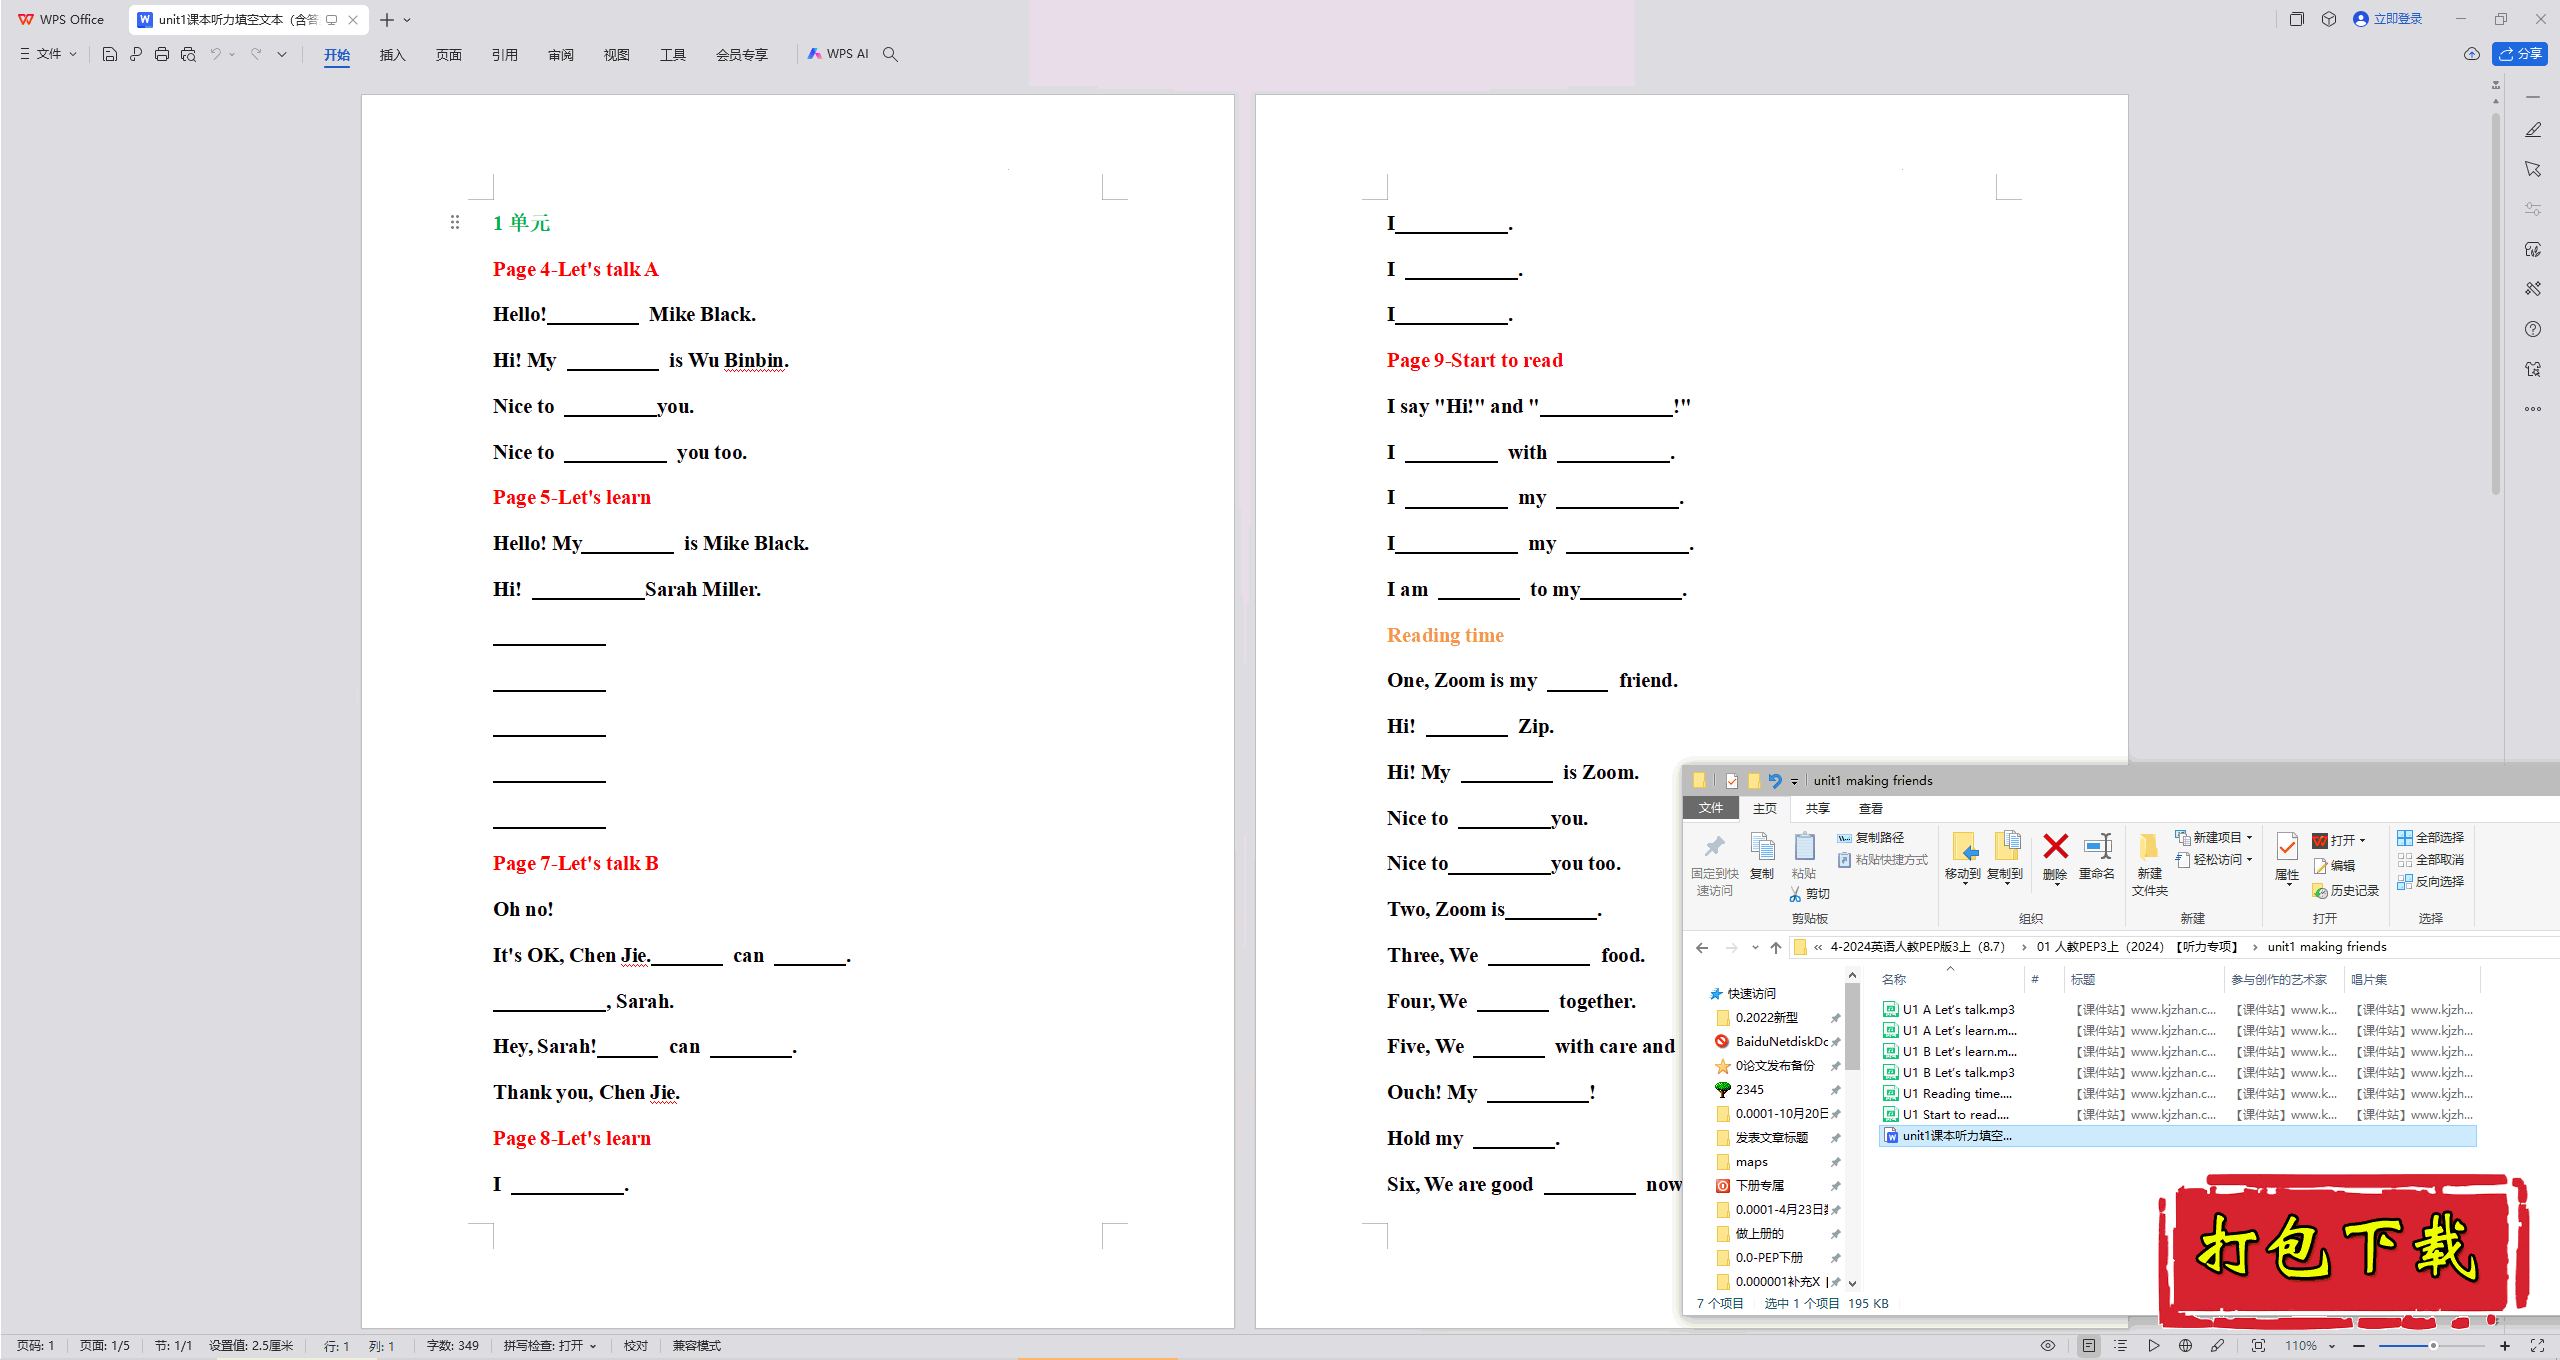Click the play reading-mode icon in the status bar

(x=2153, y=1346)
